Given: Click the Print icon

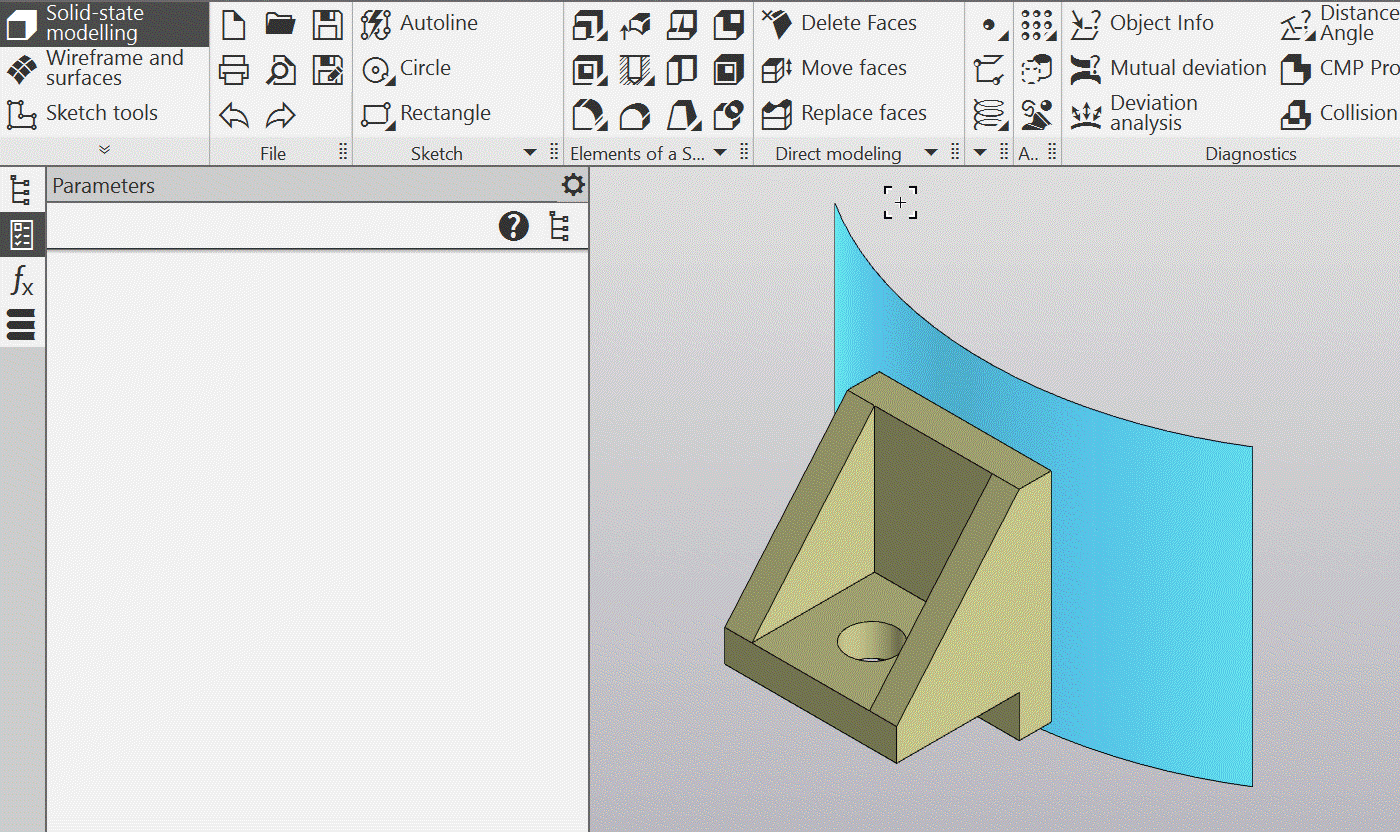Looking at the screenshot, I should coord(233,70).
